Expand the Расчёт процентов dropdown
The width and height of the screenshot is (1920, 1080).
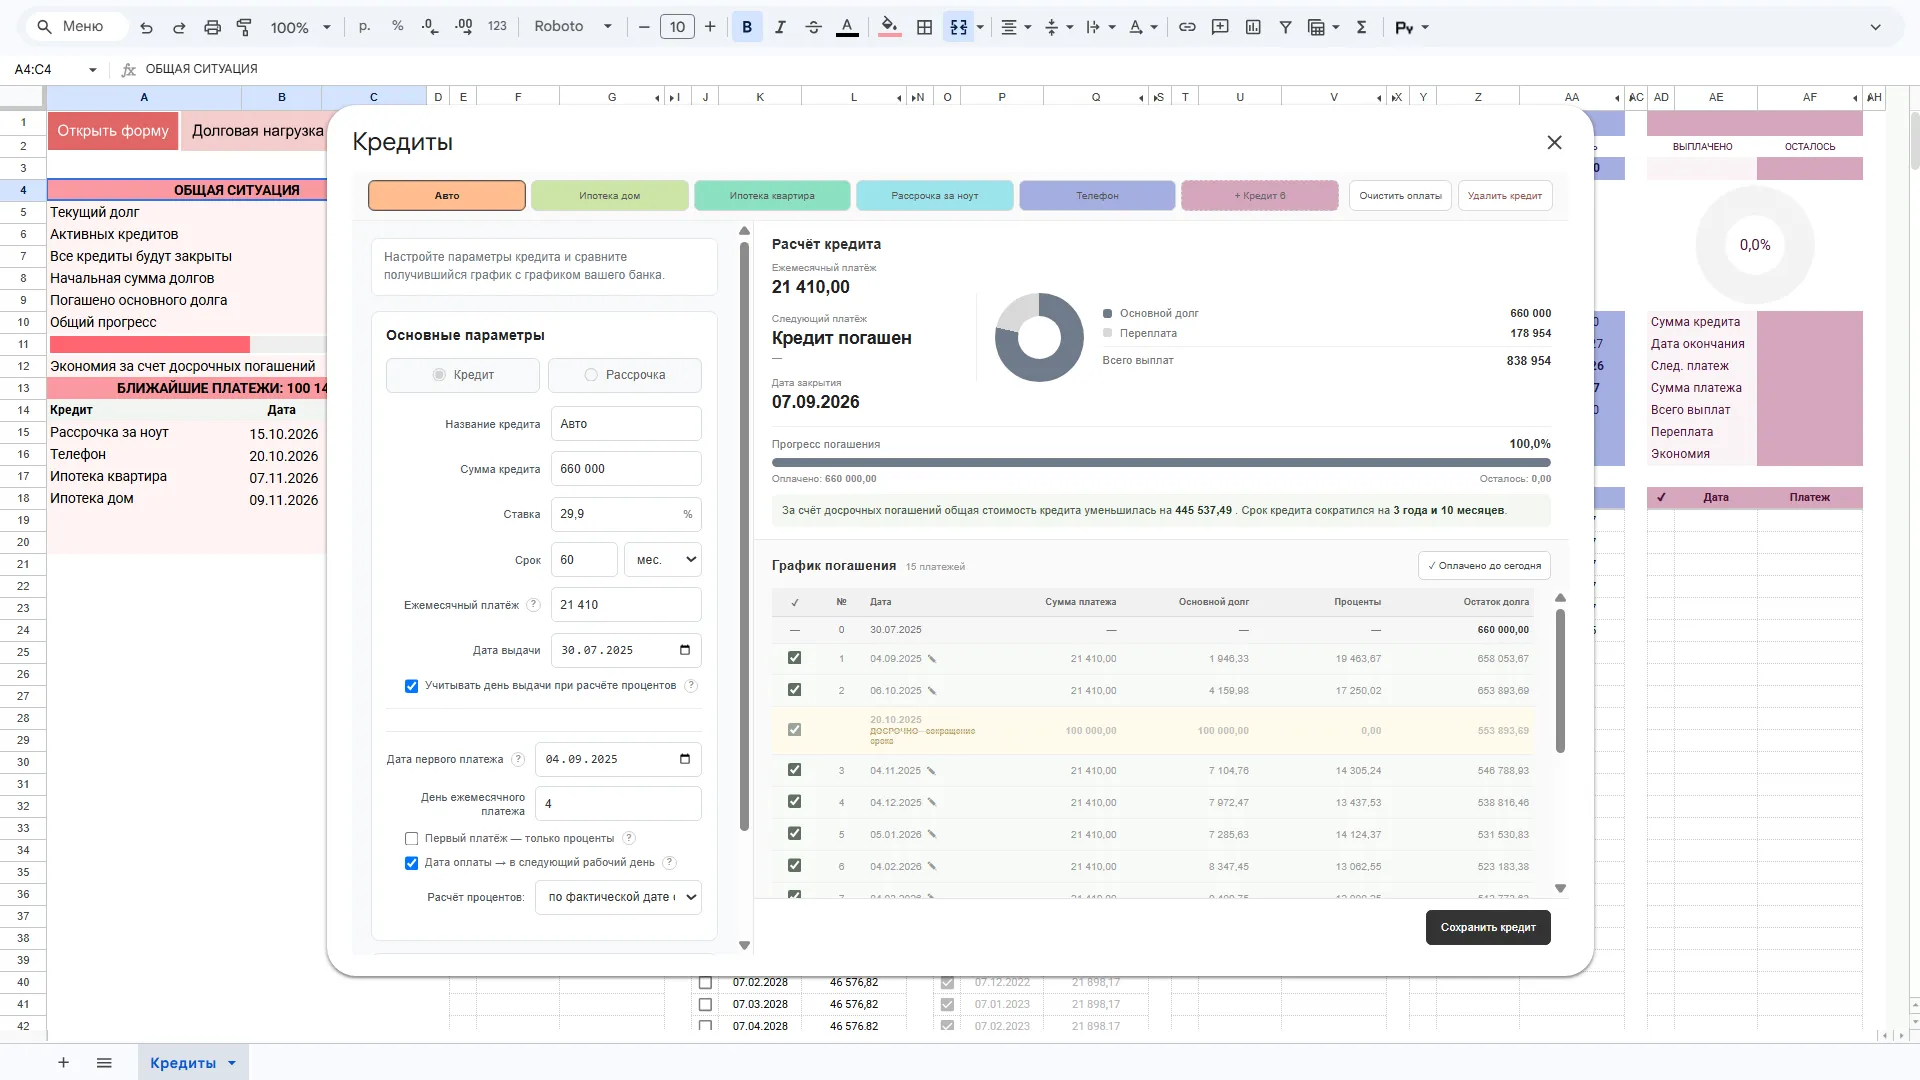click(618, 897)
